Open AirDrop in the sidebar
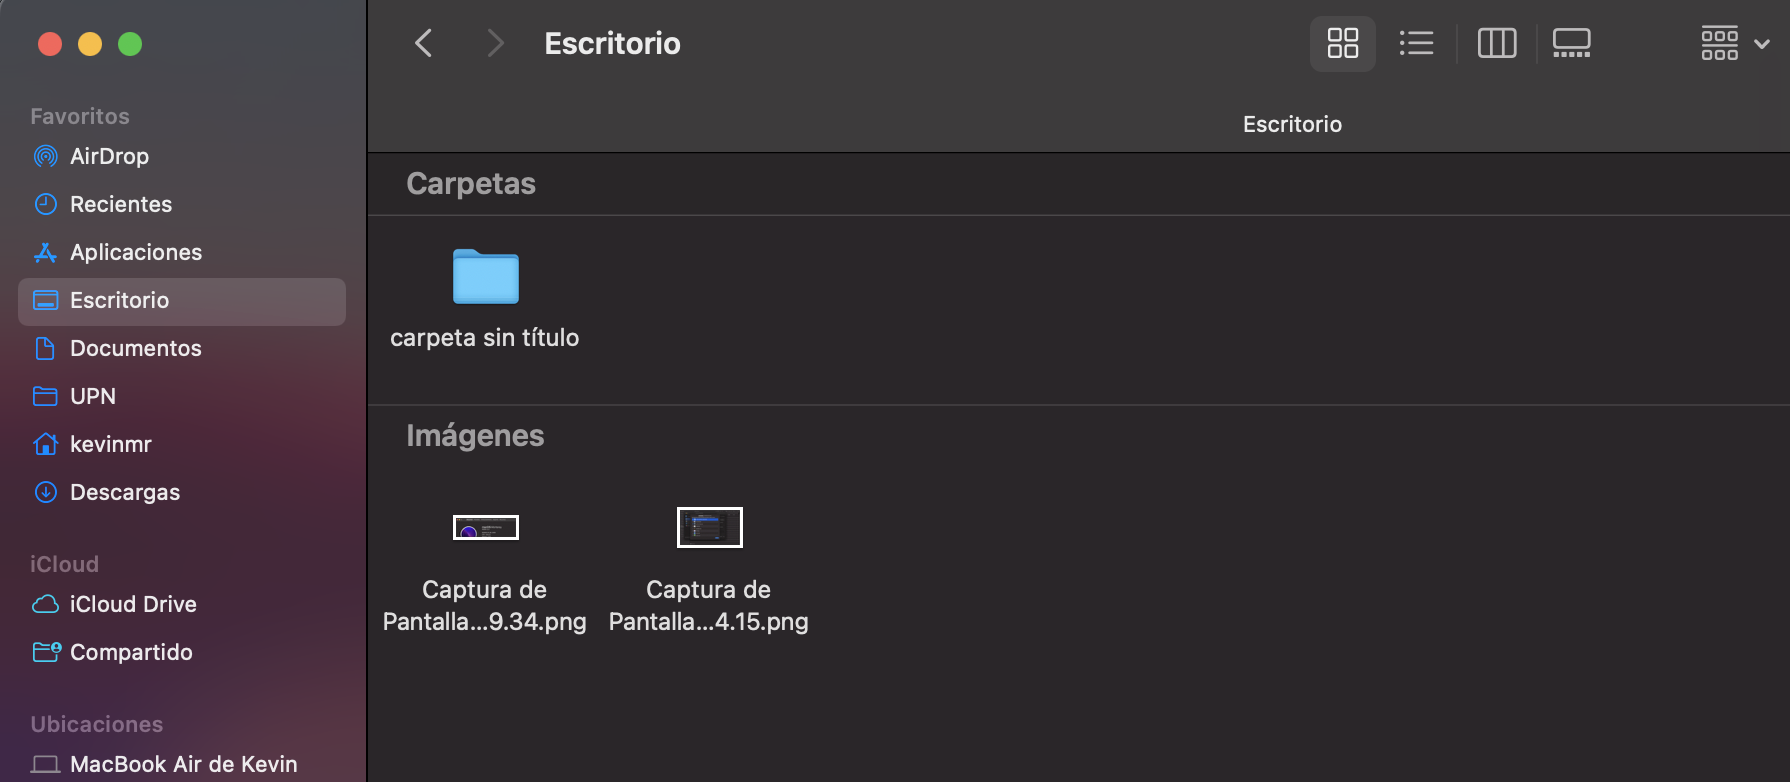 tap(109, 156)
